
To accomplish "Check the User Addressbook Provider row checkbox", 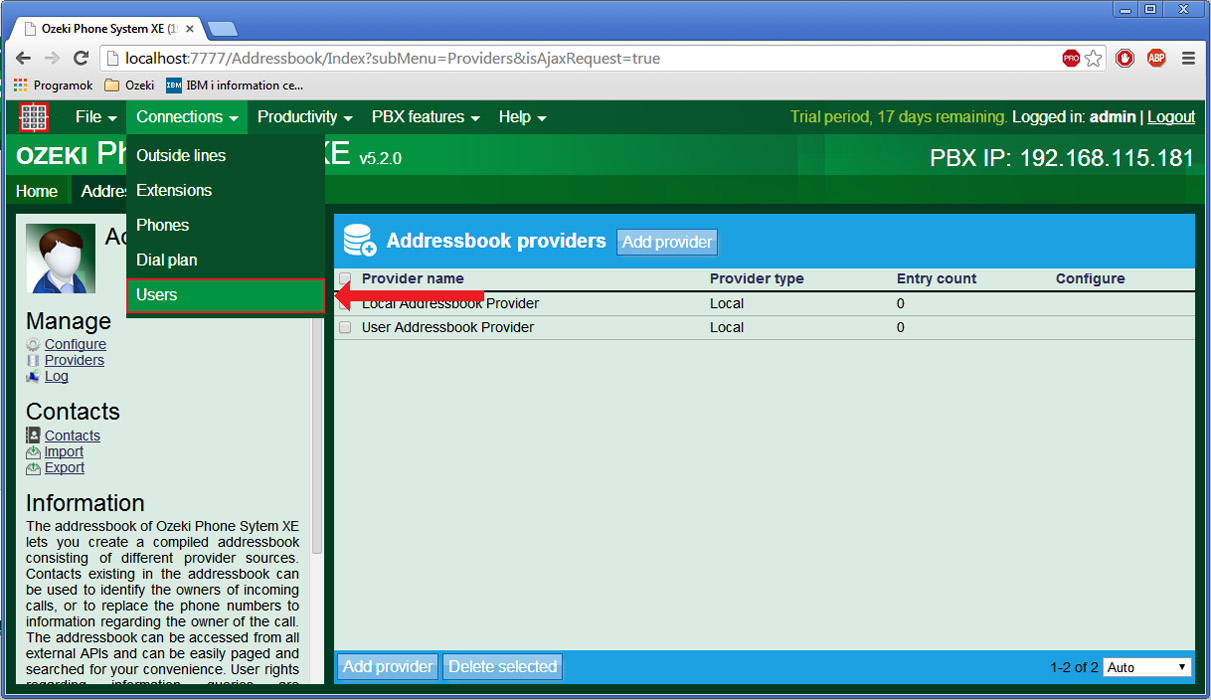I will point(345,327).
